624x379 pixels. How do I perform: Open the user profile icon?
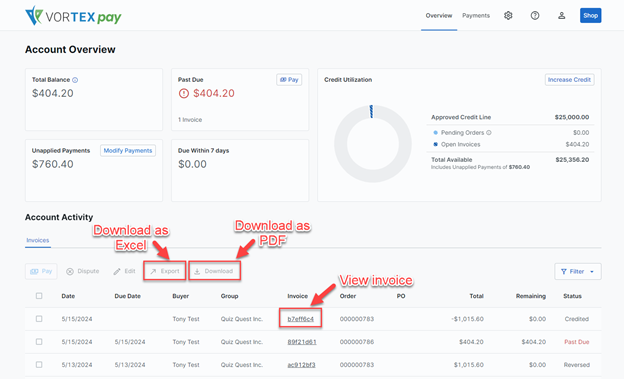click(562, 16)
